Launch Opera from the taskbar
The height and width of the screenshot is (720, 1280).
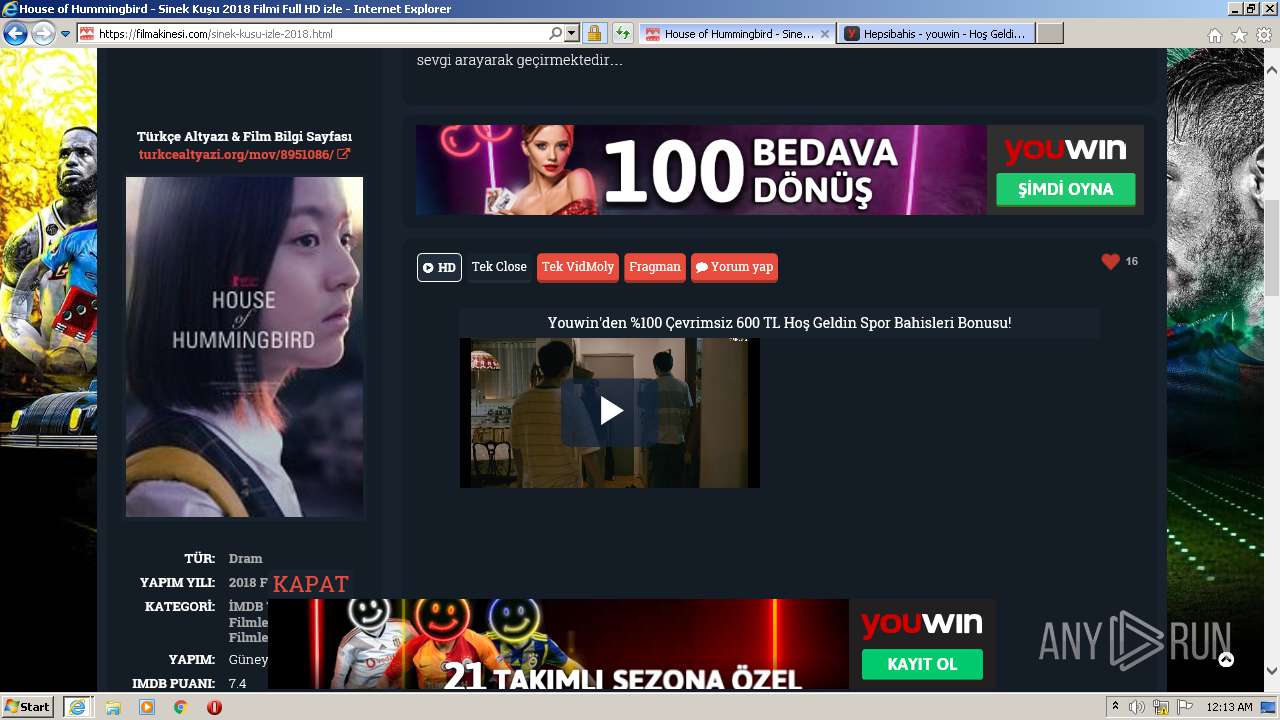pyautogui.click(x=214, y=707)
